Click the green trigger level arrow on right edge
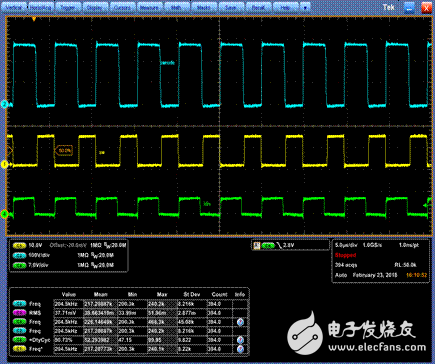This screenshot has width=435, height=364. point(425,205)
